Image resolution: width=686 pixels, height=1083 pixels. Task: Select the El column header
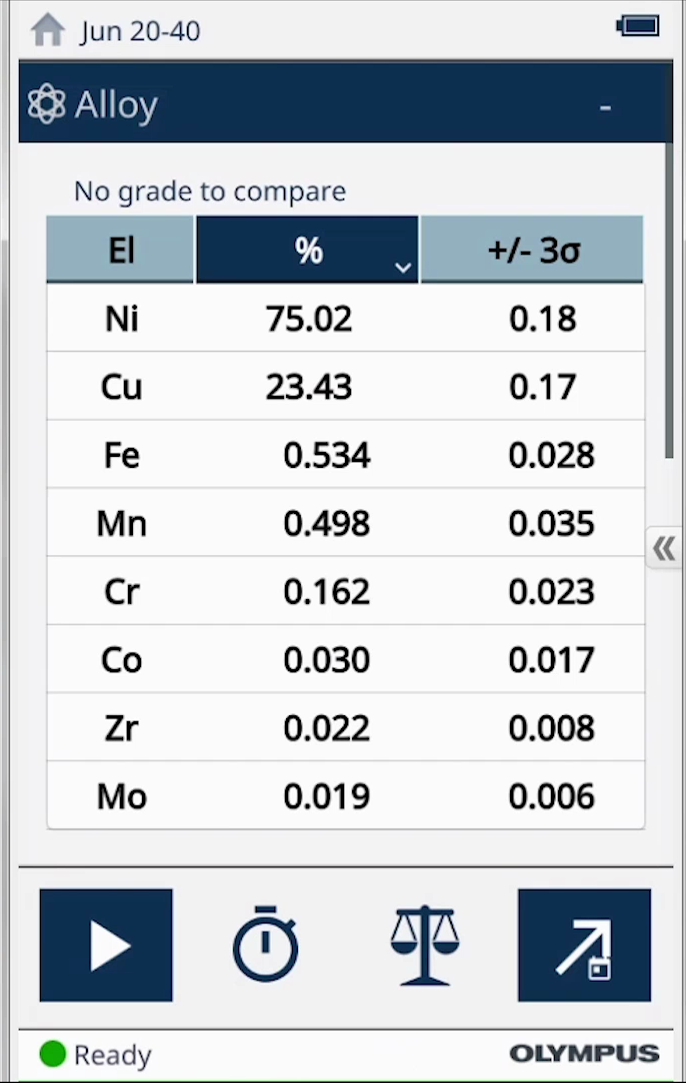pyautogui.click(x=121, y=250)
